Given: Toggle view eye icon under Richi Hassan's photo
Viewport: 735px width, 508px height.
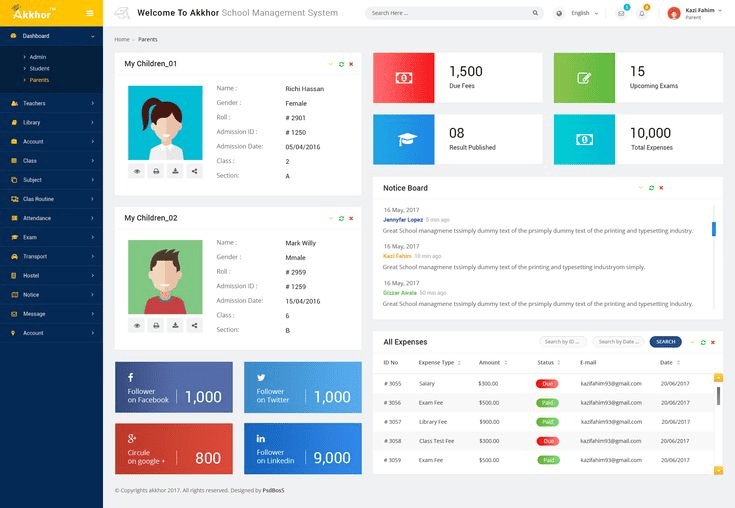Looking at the screenshot, I should (x=137, y=171).
